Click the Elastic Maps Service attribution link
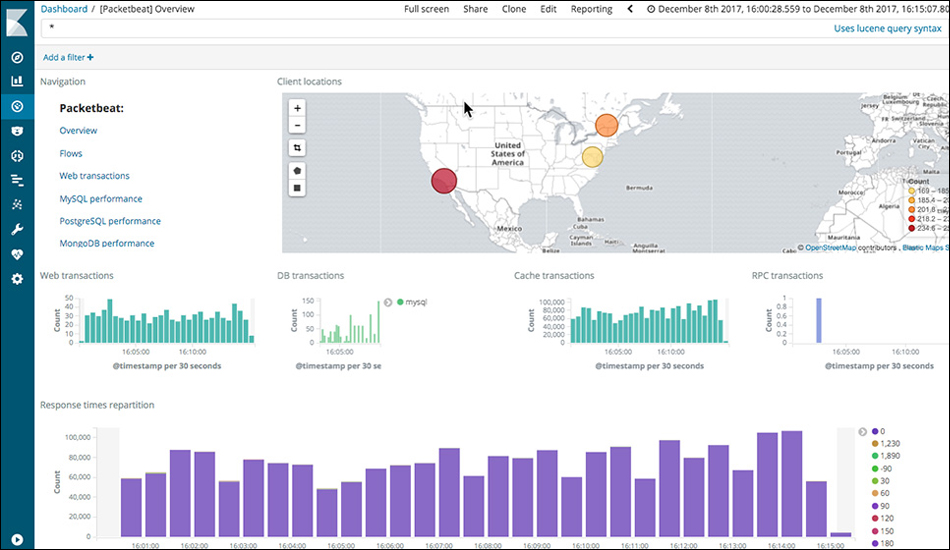 tap(926, 248)
